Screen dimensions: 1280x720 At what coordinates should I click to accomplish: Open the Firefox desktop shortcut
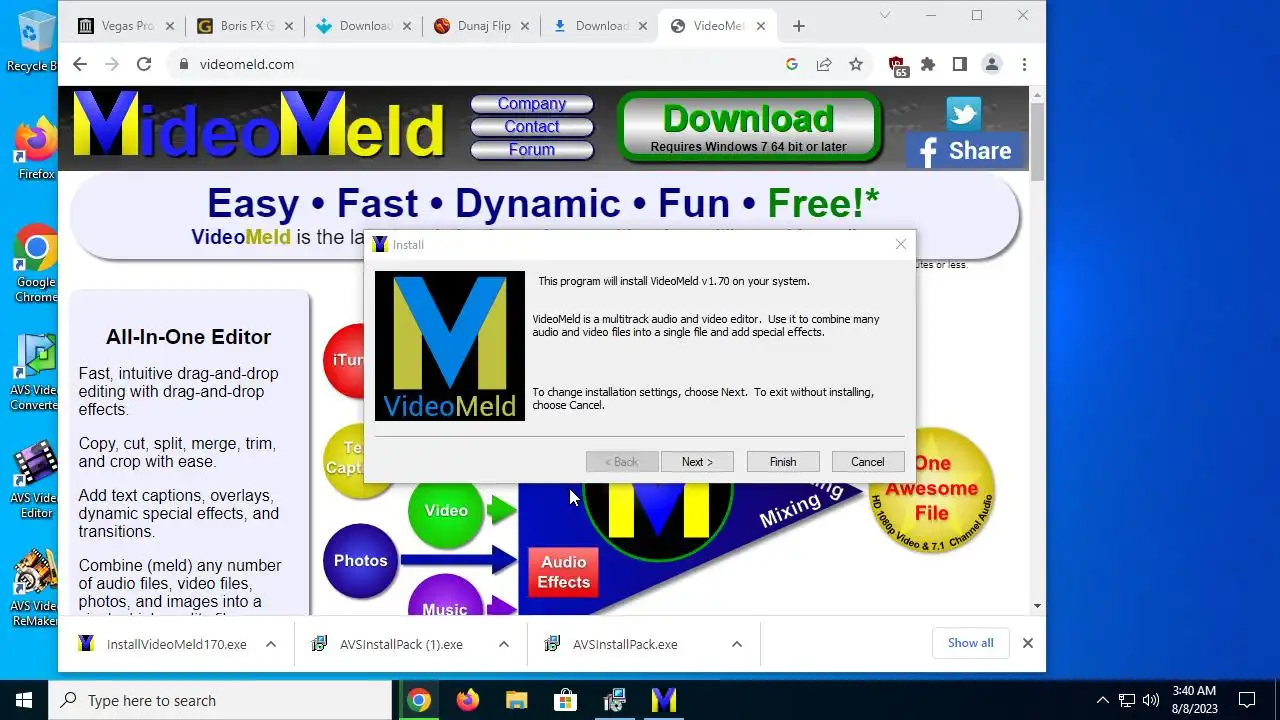point(36,148)
